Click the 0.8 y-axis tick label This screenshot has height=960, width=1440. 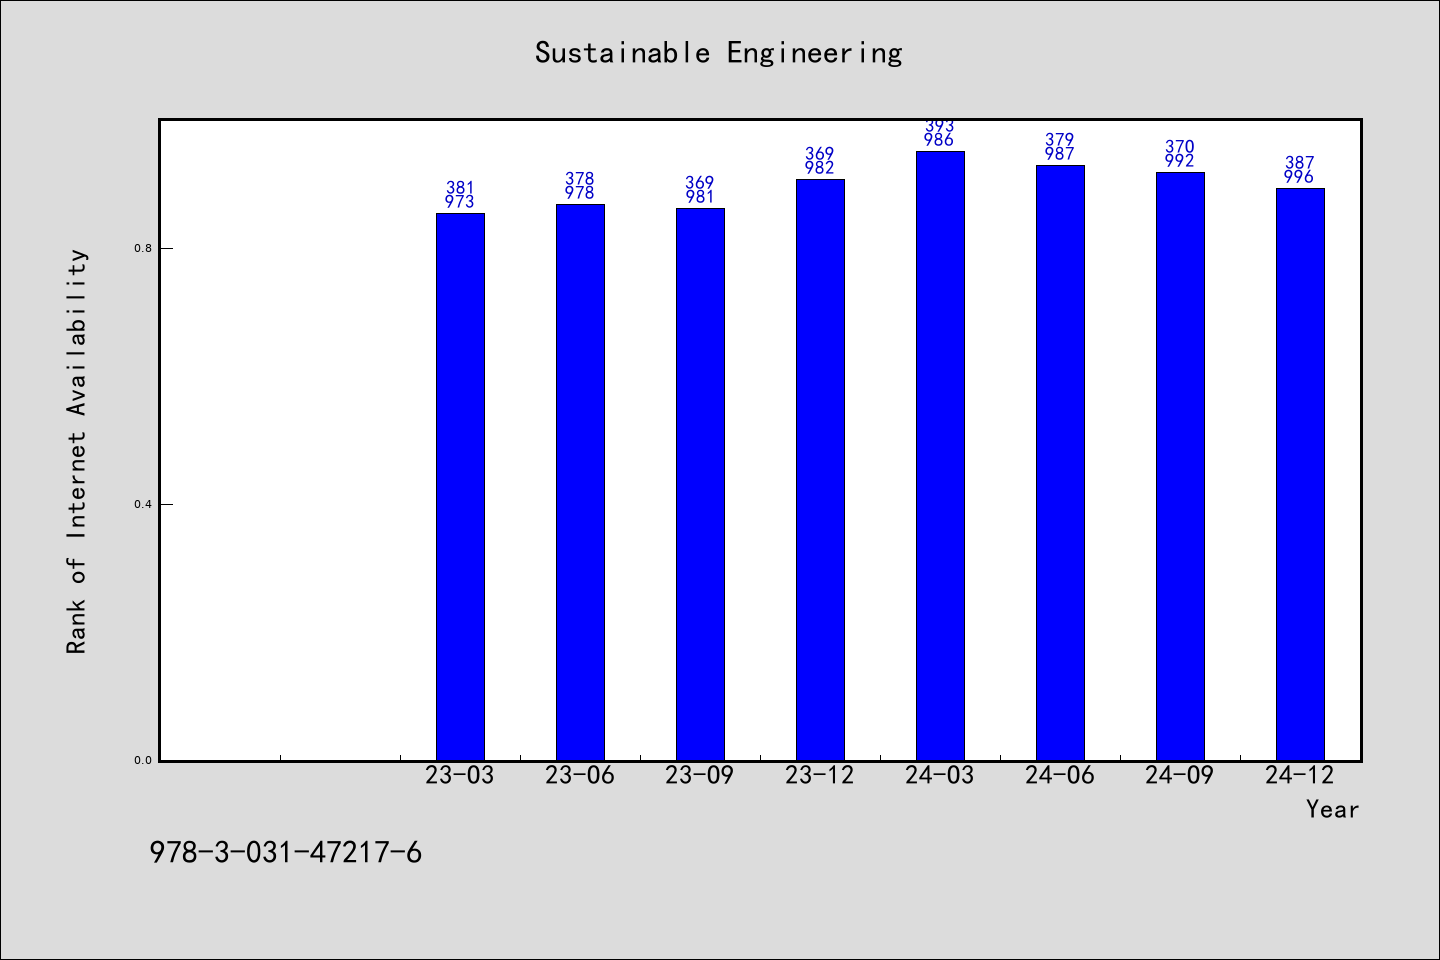point(143,248)
